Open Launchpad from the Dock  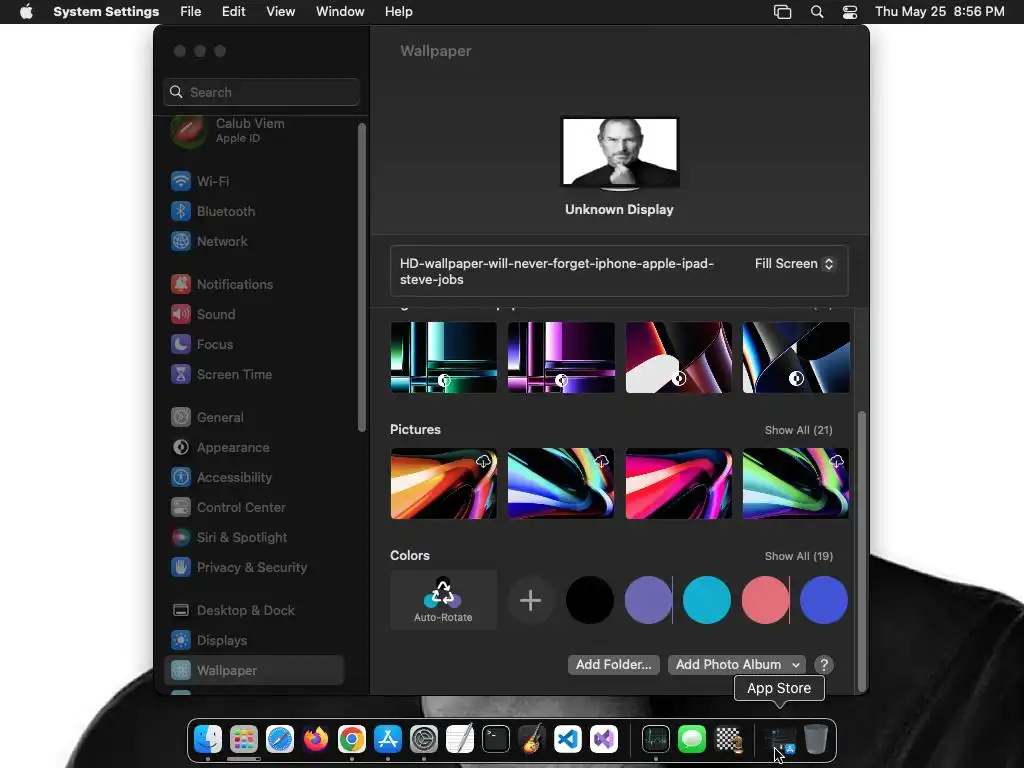click(x=244, y=739)
